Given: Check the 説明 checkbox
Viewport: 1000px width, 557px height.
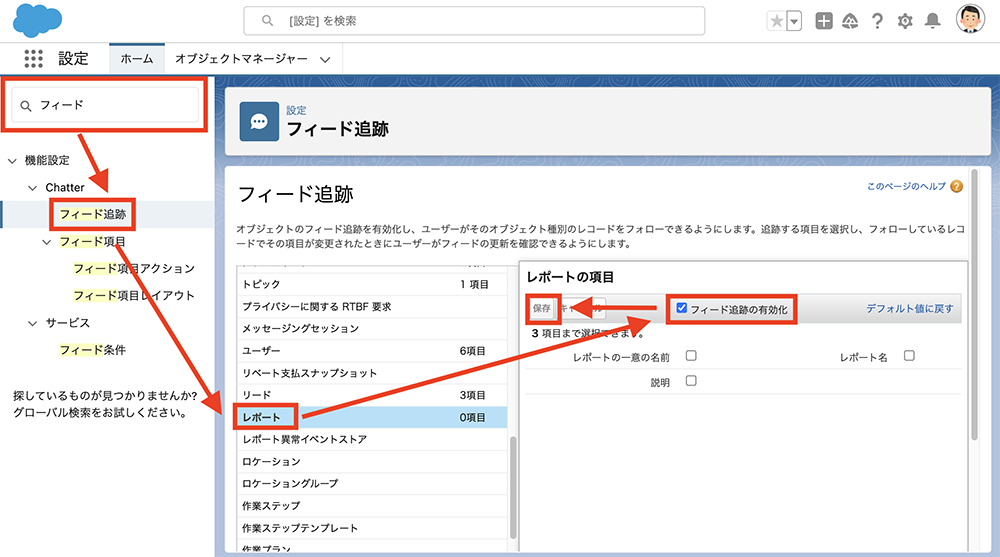Looking at the screenshot, I should click(691, 381).
